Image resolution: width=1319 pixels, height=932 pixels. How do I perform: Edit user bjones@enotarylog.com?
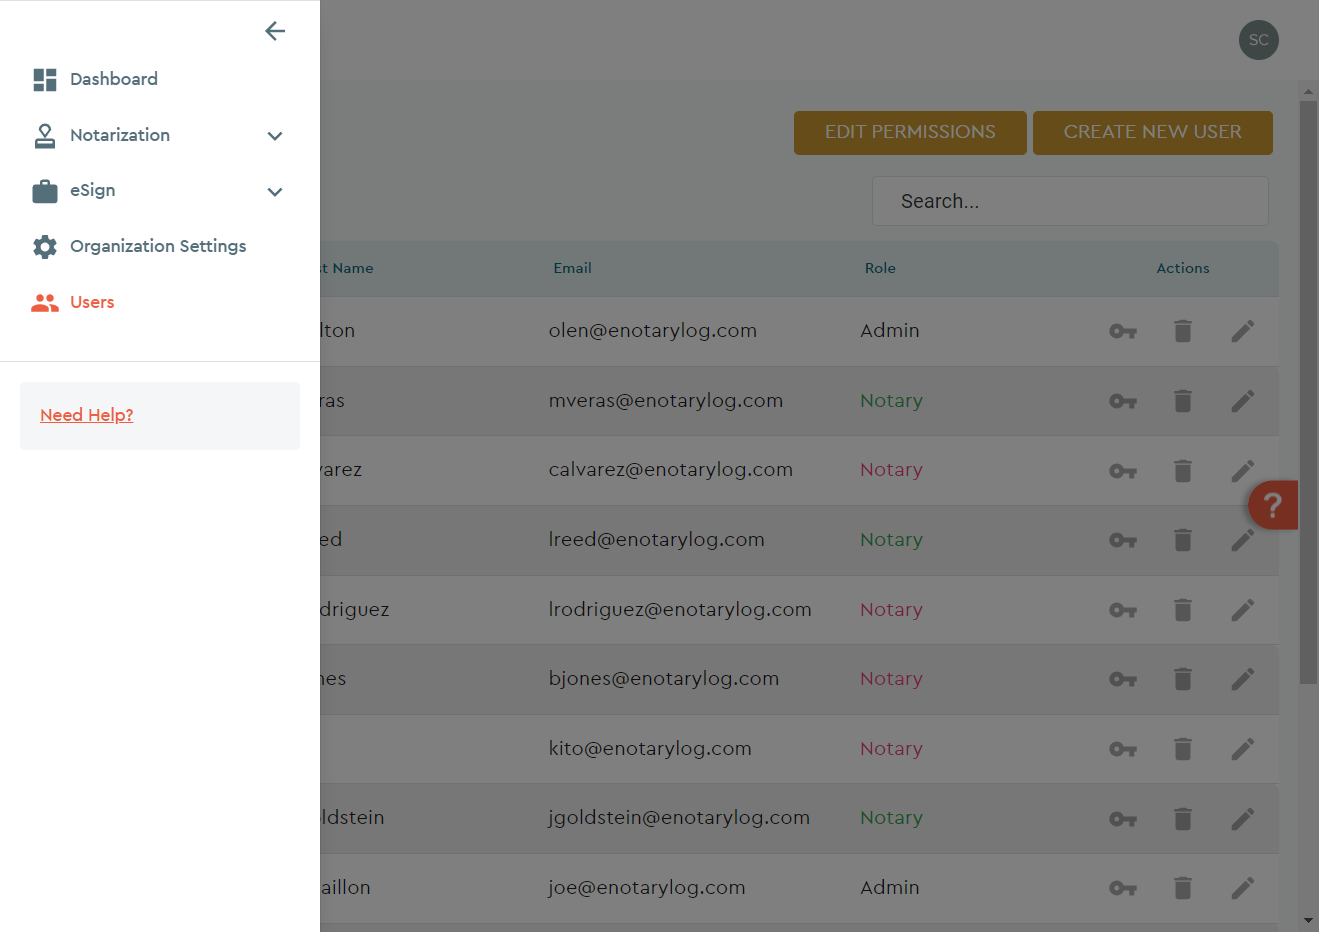coord(1243,679)
